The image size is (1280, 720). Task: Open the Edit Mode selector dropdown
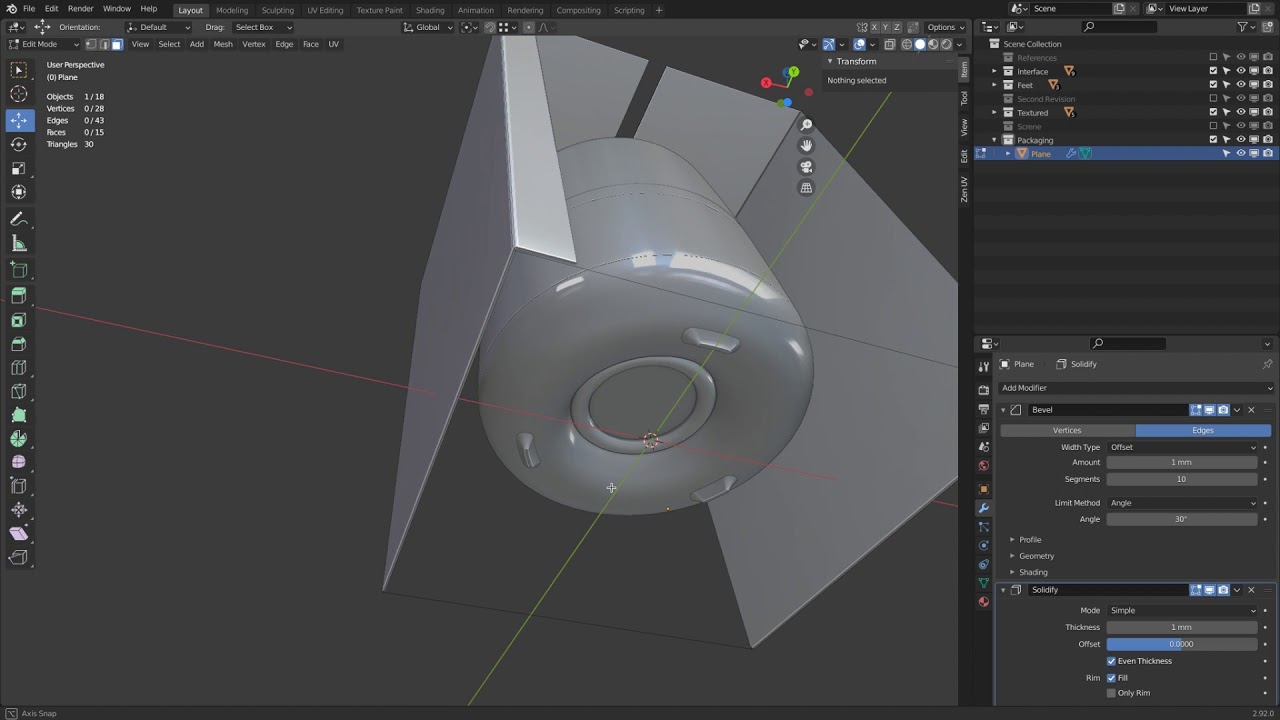point(44,44)
